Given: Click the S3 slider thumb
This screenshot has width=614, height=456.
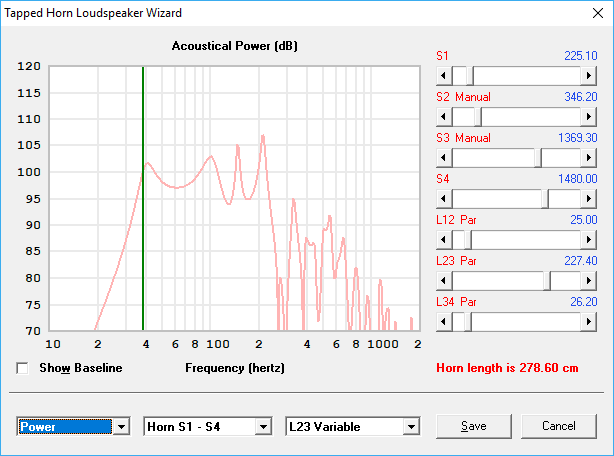Looking at the screenshot, I should [x=538, y=158].
